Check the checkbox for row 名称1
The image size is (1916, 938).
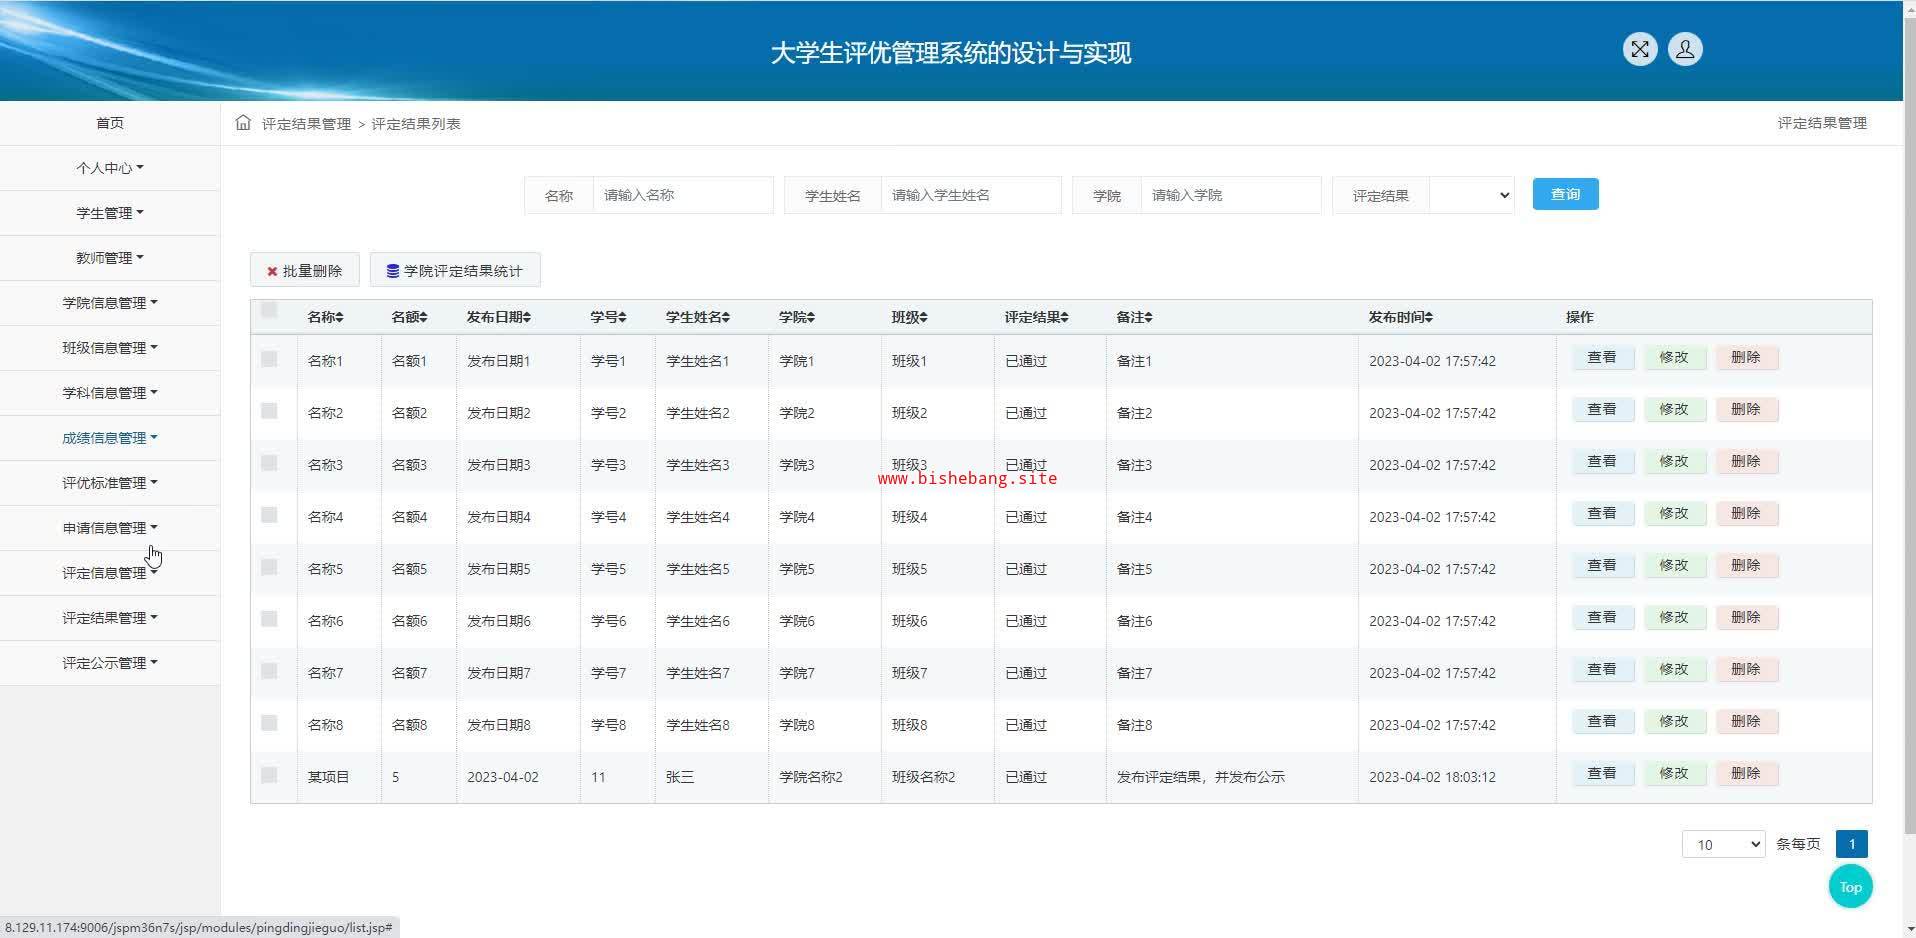click(269, 359)
